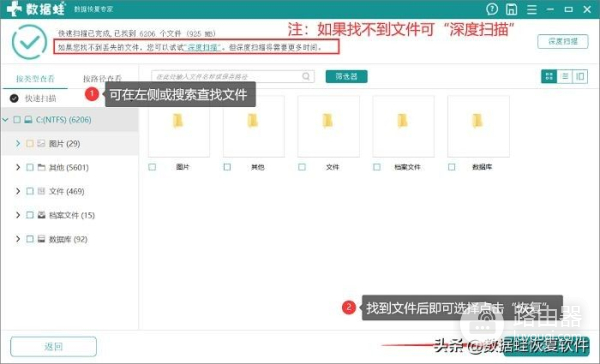Expand the 其他 (5601) tree node
This screenshot has height=364, width=600.
click(x=18, y=167)
